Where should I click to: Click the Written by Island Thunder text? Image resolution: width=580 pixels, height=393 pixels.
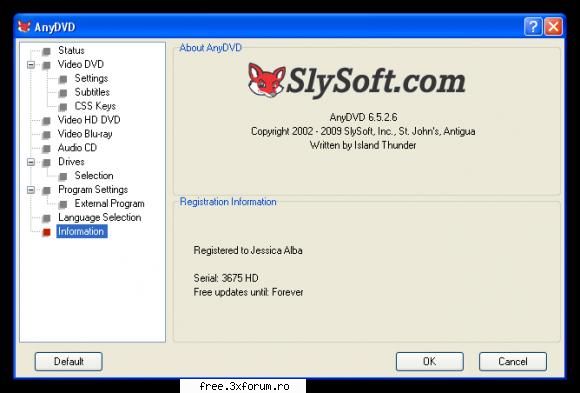363,145
